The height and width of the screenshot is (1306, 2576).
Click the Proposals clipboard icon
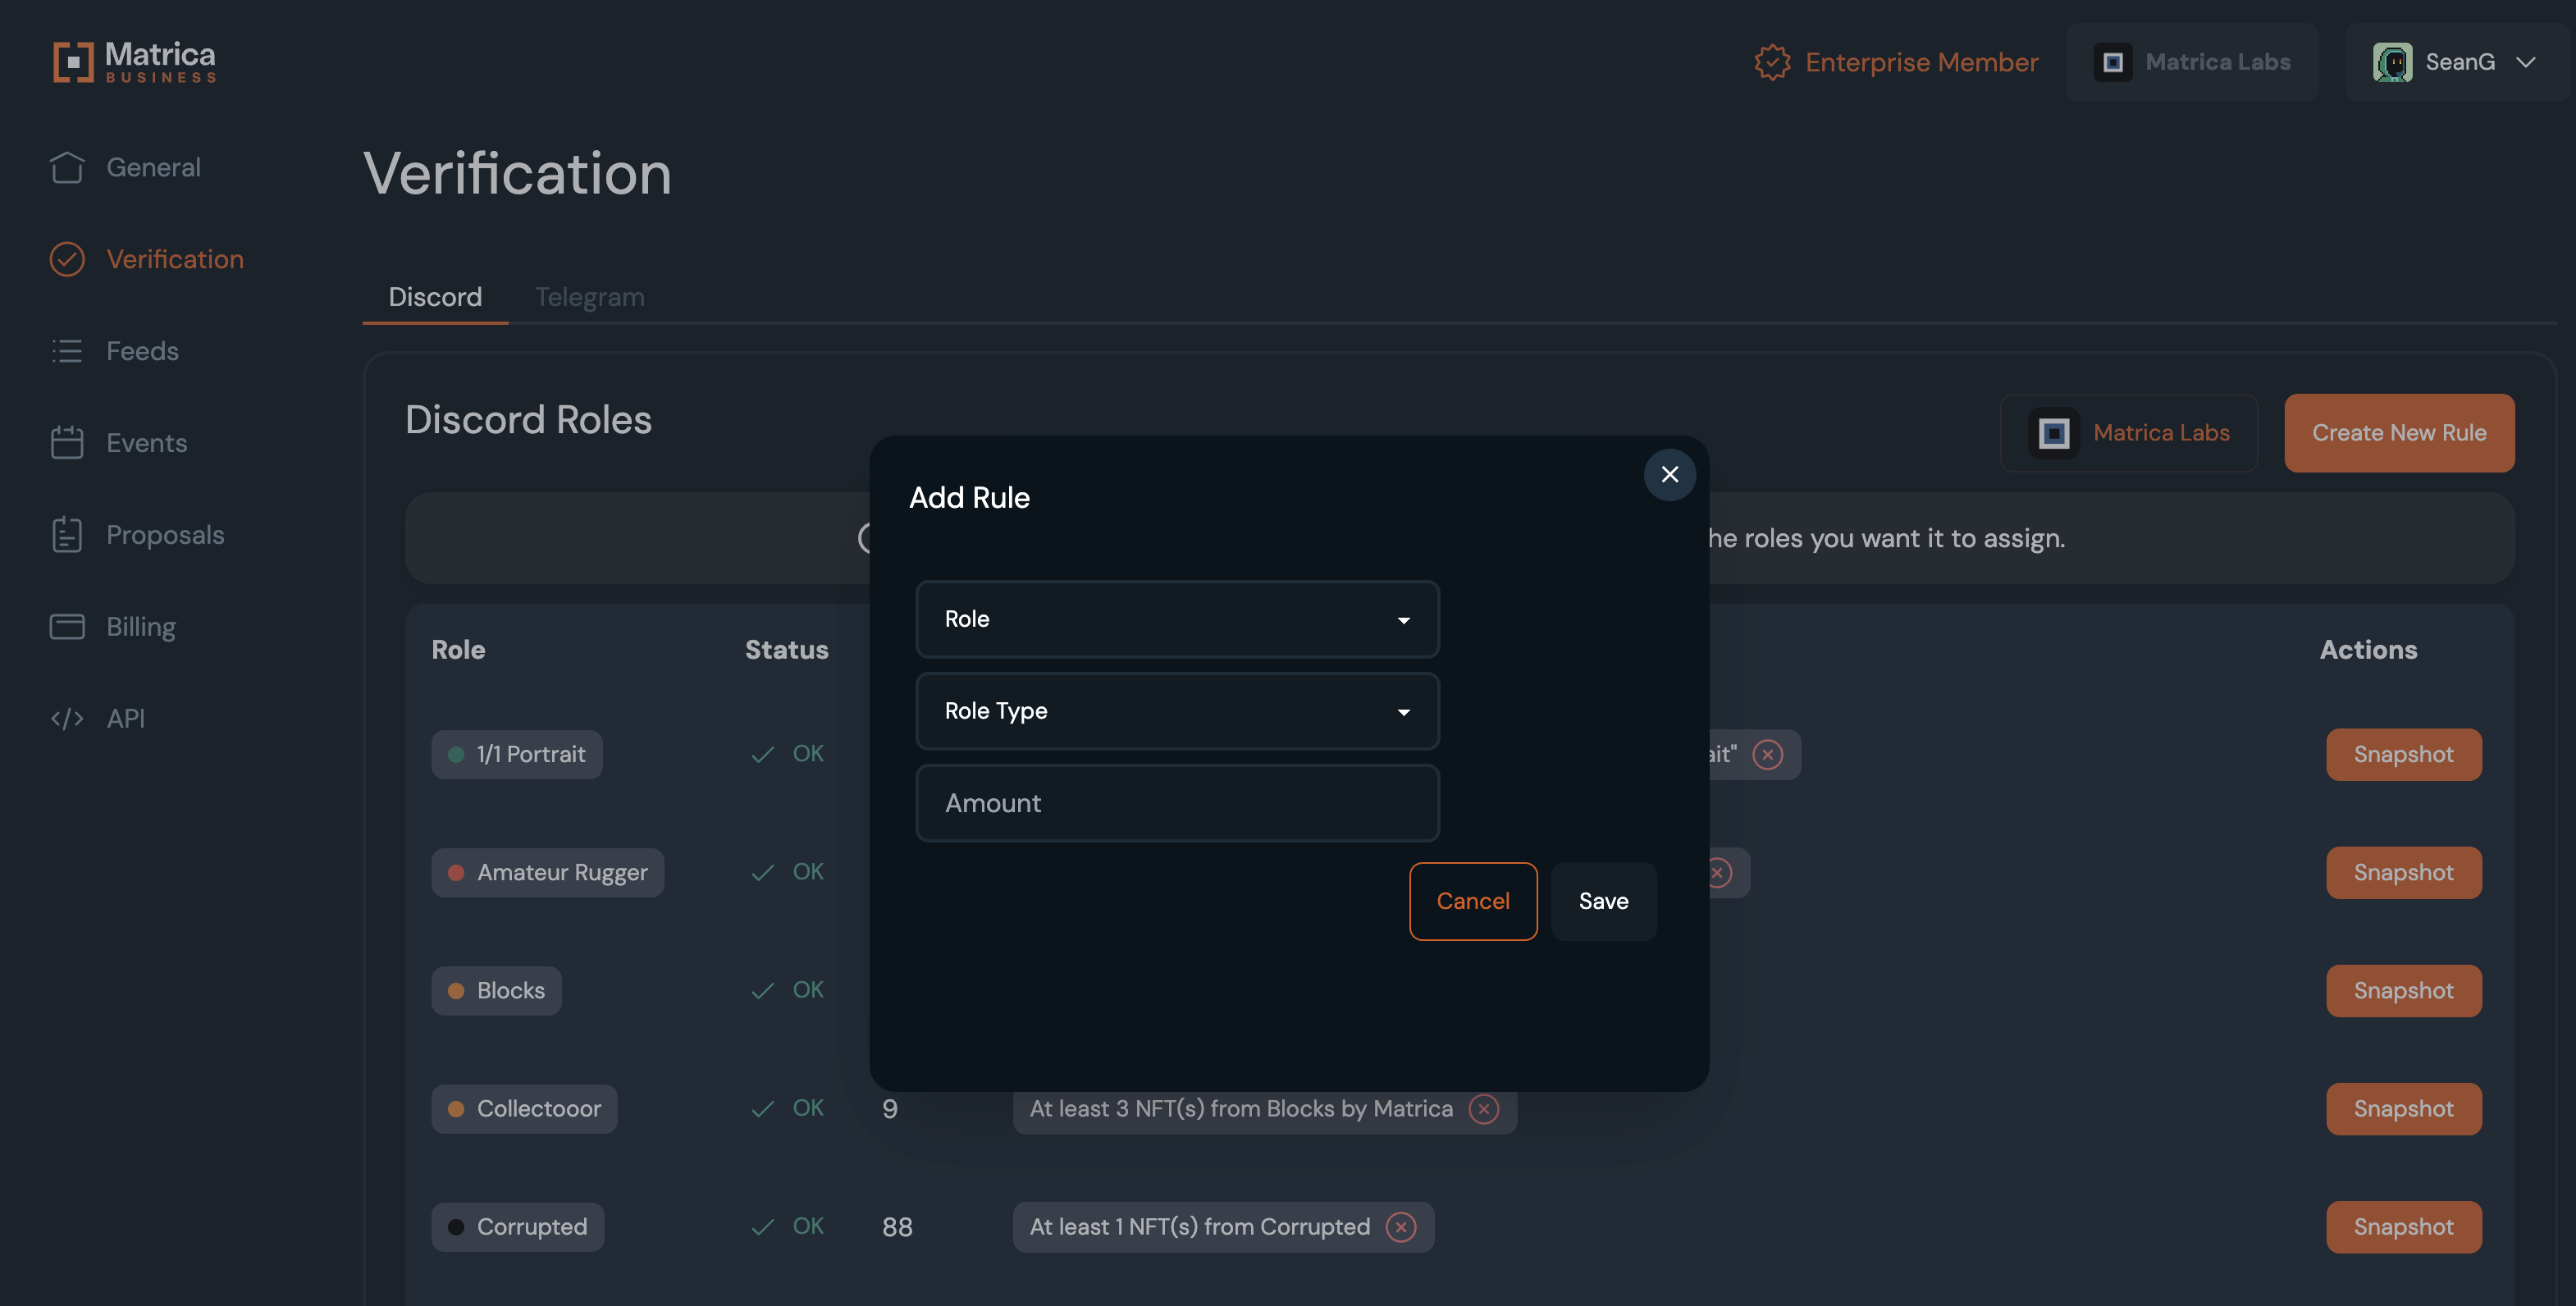[x=67, y=535]
